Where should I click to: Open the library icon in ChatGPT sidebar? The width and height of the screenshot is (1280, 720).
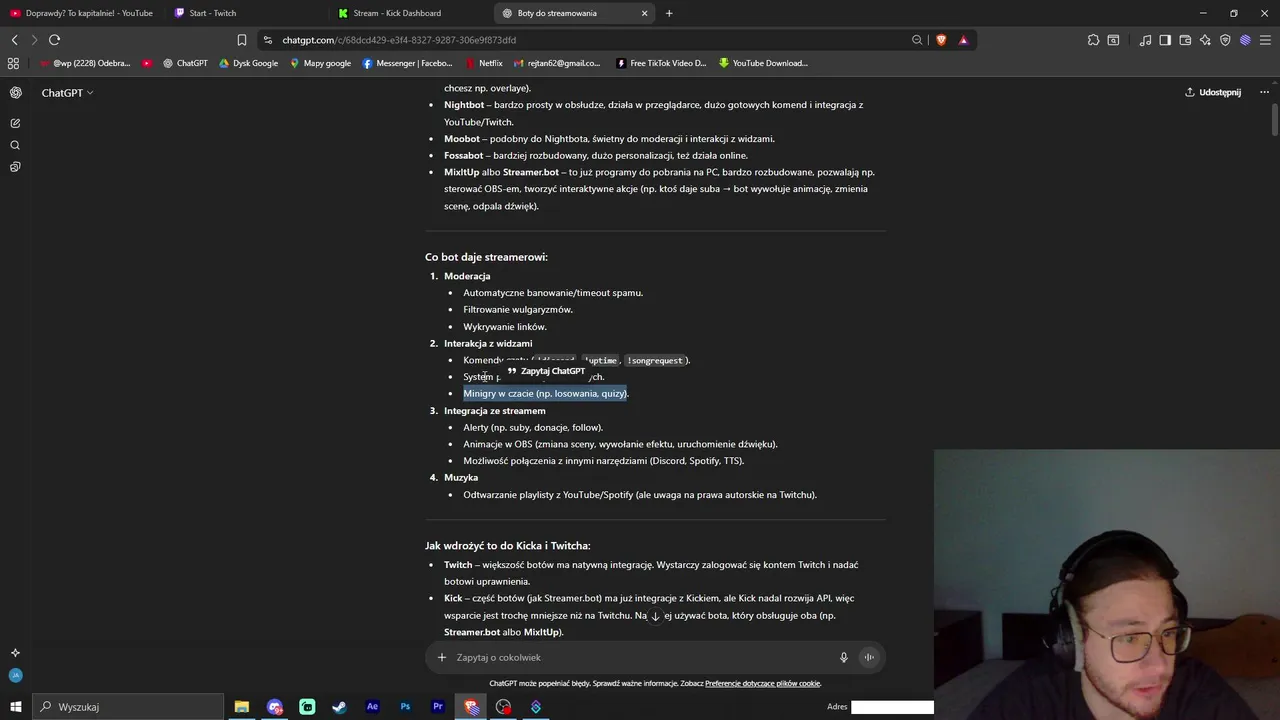pos(15,167)
